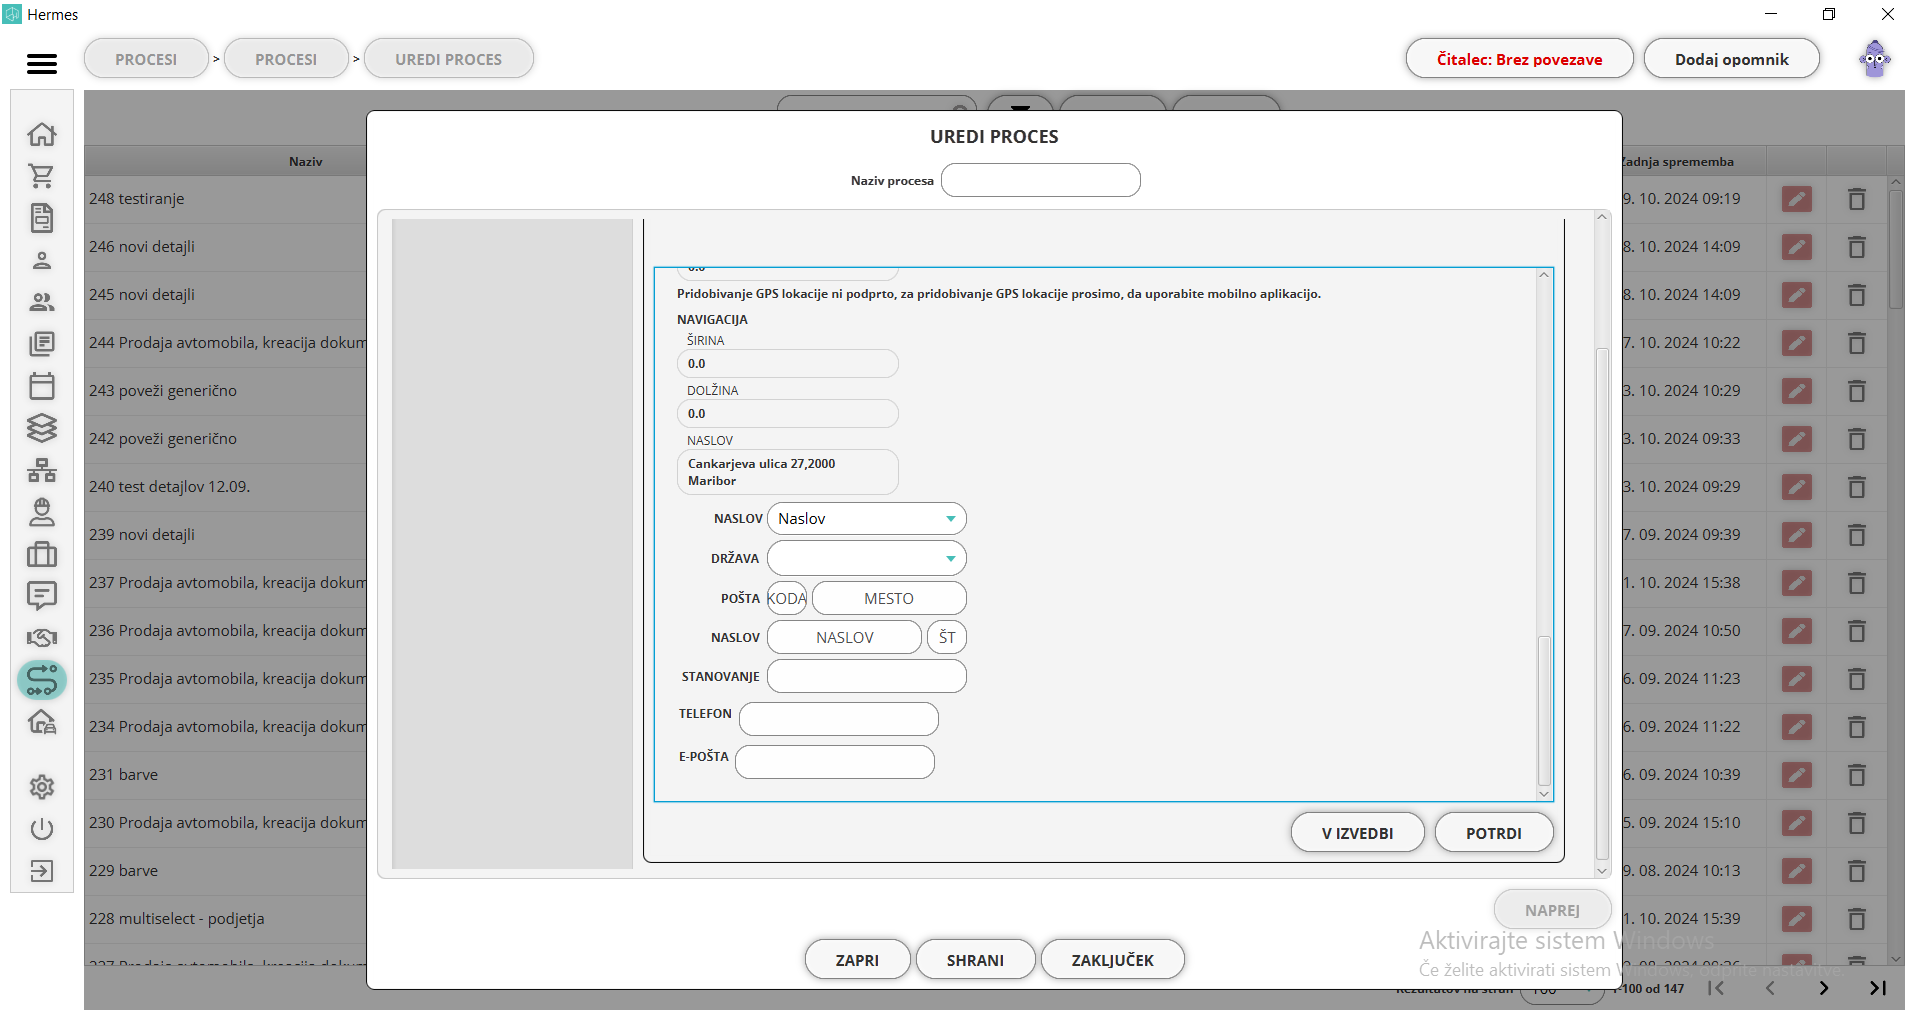1920x1029 pixels.
Task: Delete the 248 testiranje row with trash icon
Action: (x=1857, y=199)
